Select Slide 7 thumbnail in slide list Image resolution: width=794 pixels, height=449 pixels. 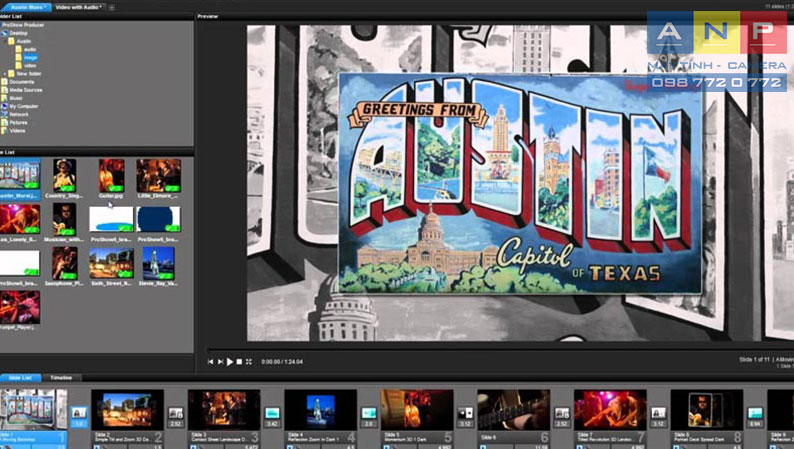coord(610,410)
